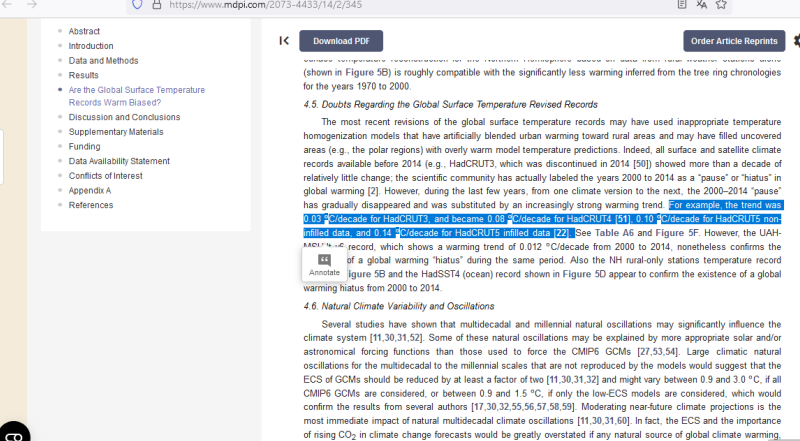This screenshot has width=800, height=441.
Task: Jump to the Abstract section
Action: 84,31
